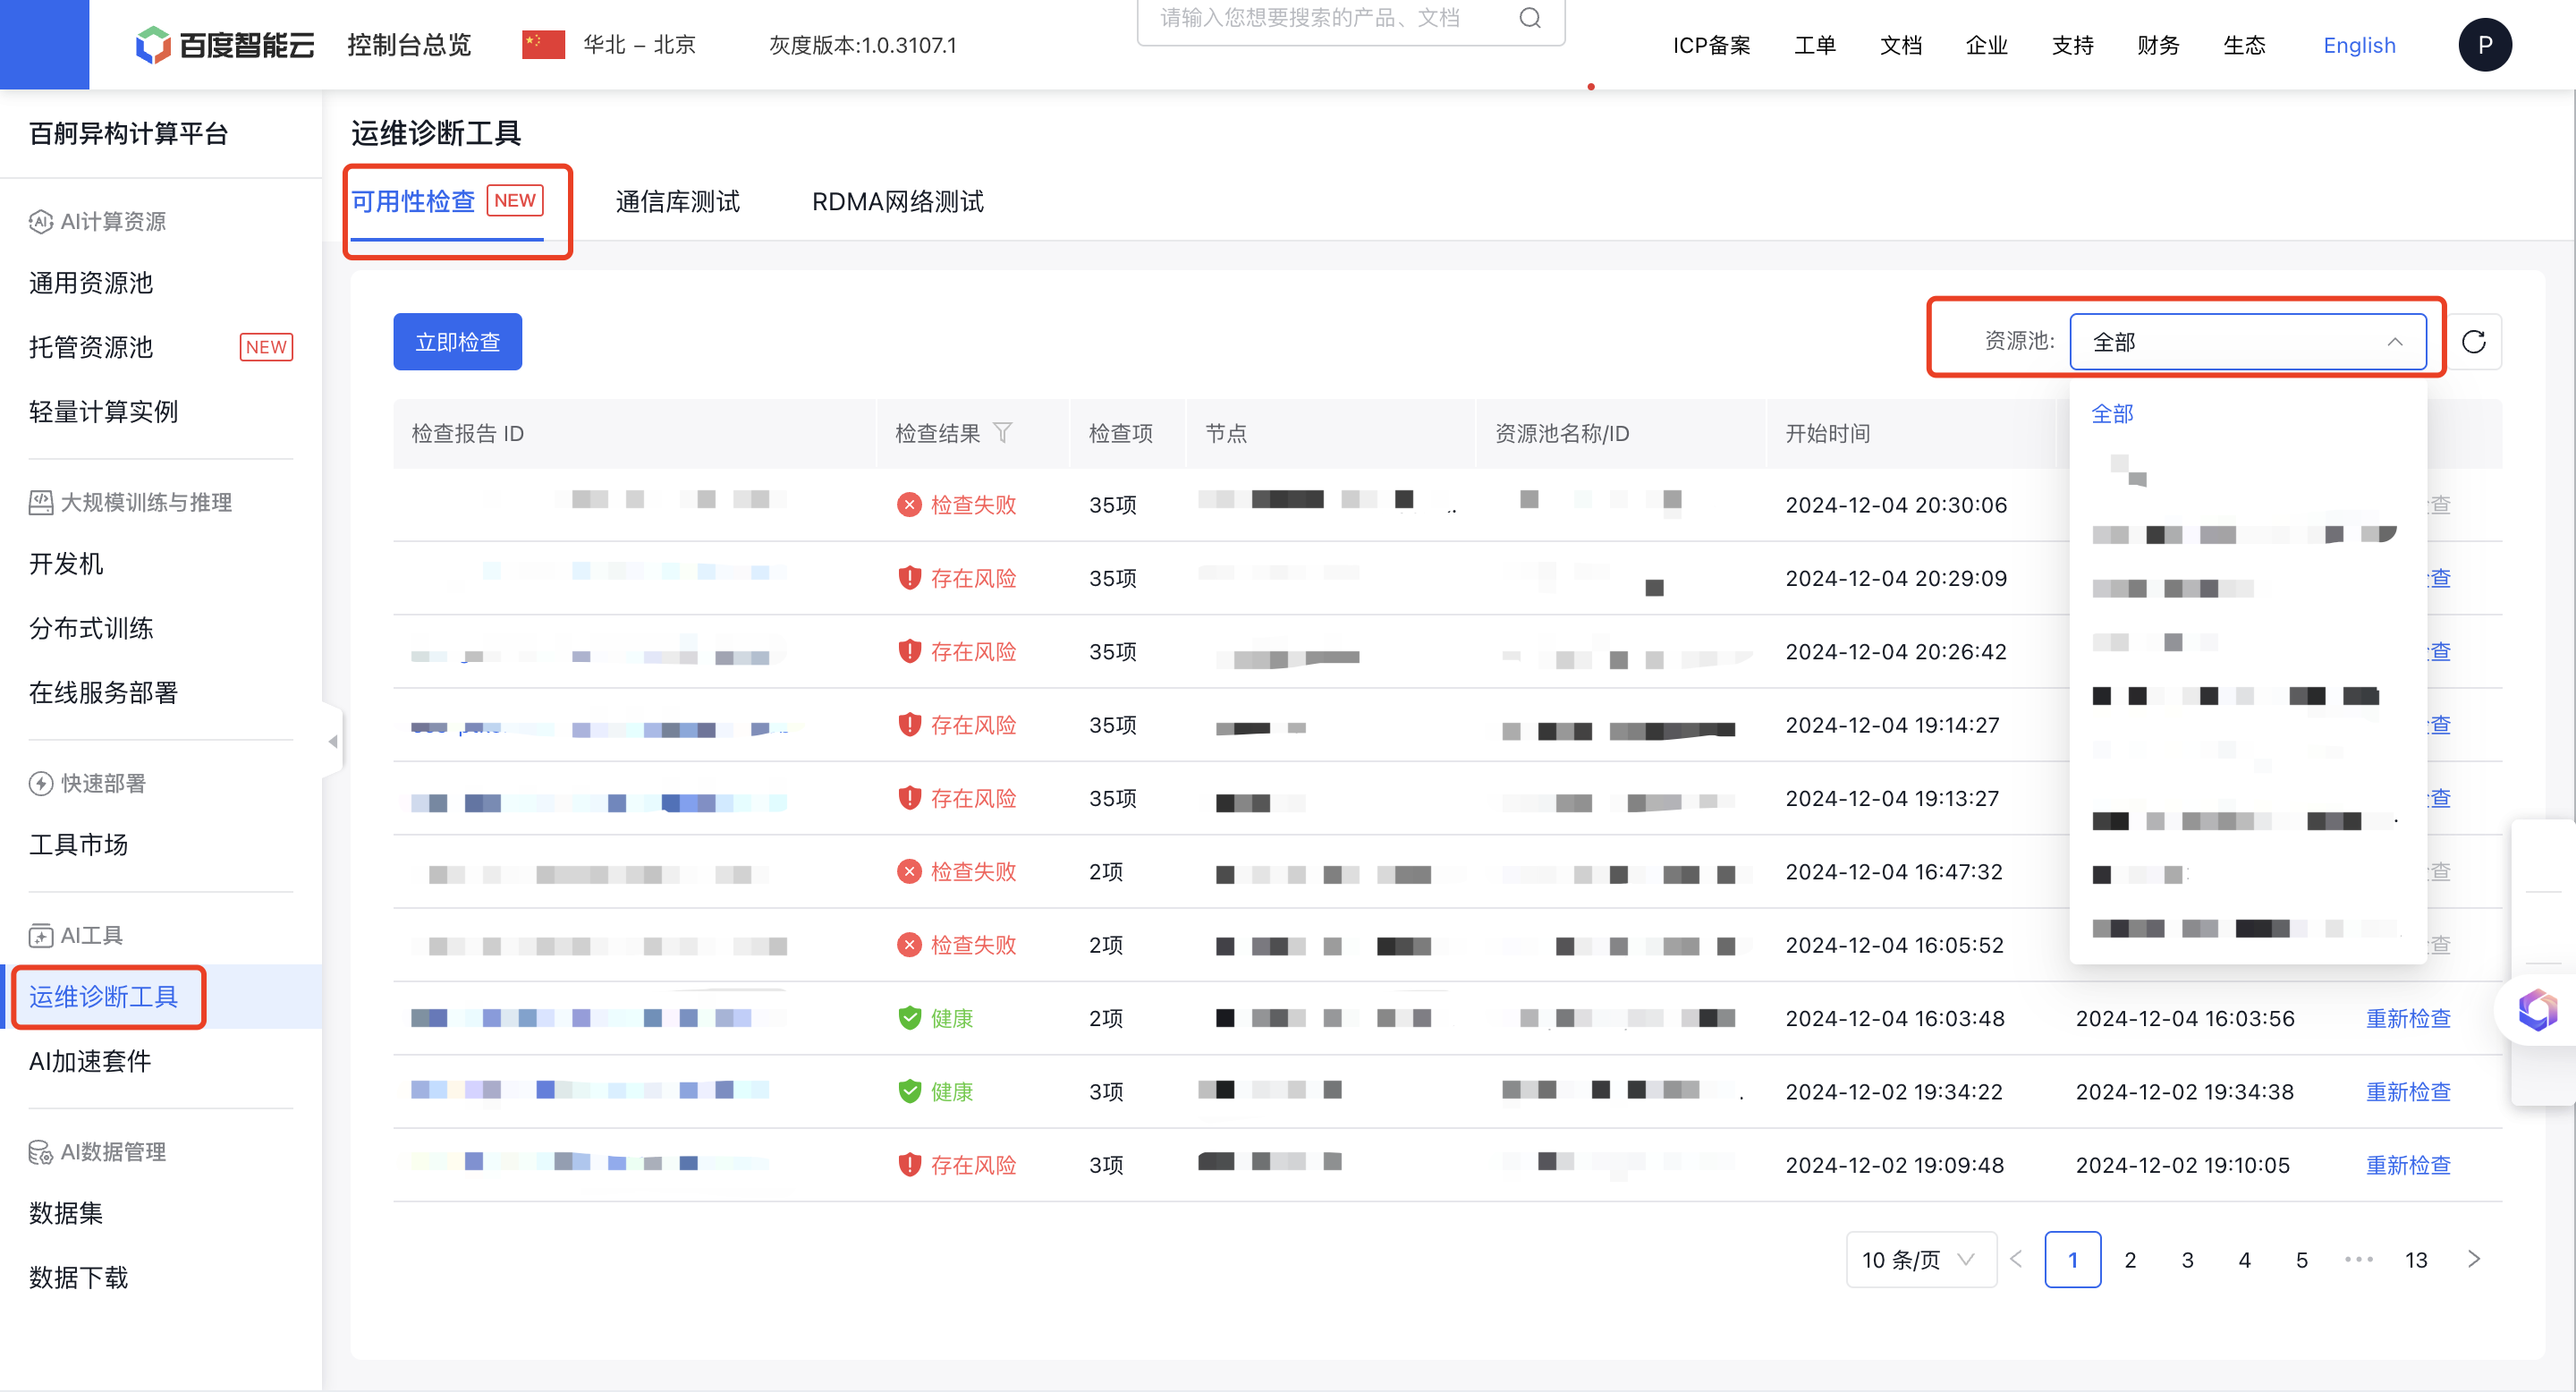Click the filter icon on 检查结果 column
The width and height of the screenshot is (2576, 1392).
pos(1002,433)
